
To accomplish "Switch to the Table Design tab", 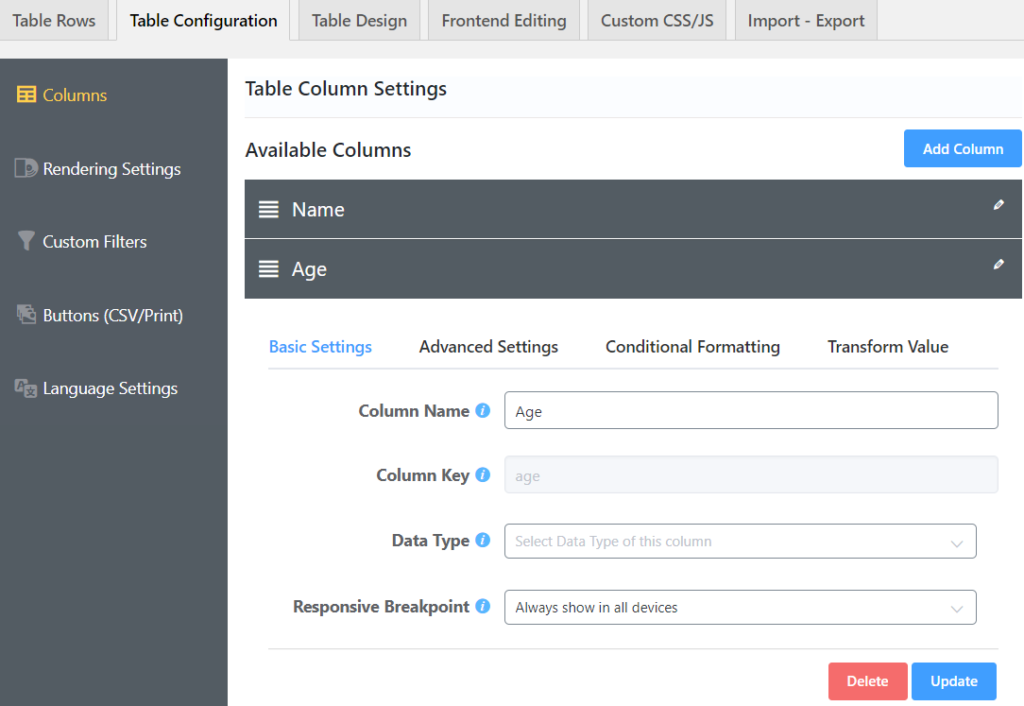I will [x=358, y=19].
